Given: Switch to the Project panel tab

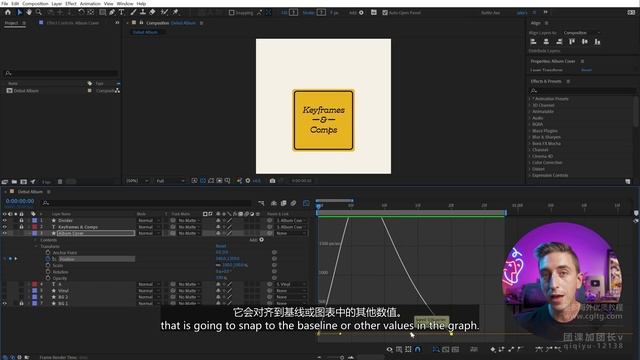Looking at the screenshot, I should click(11, 23).
